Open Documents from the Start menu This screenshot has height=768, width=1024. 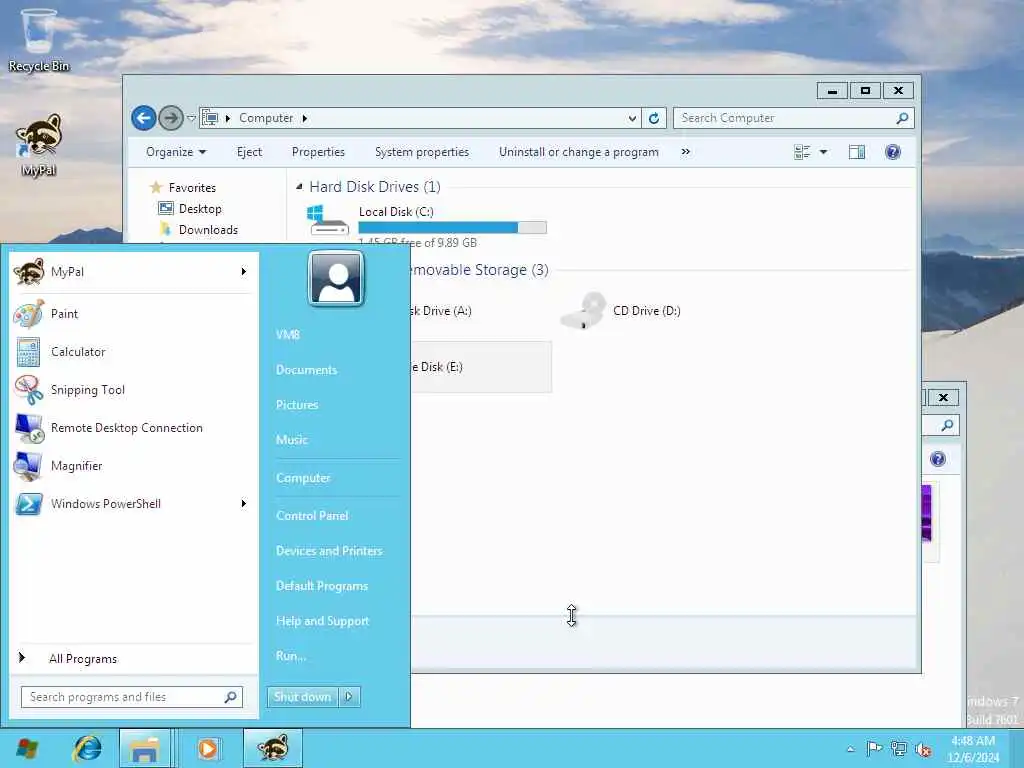pyautogui.click(x=306, y=370)
